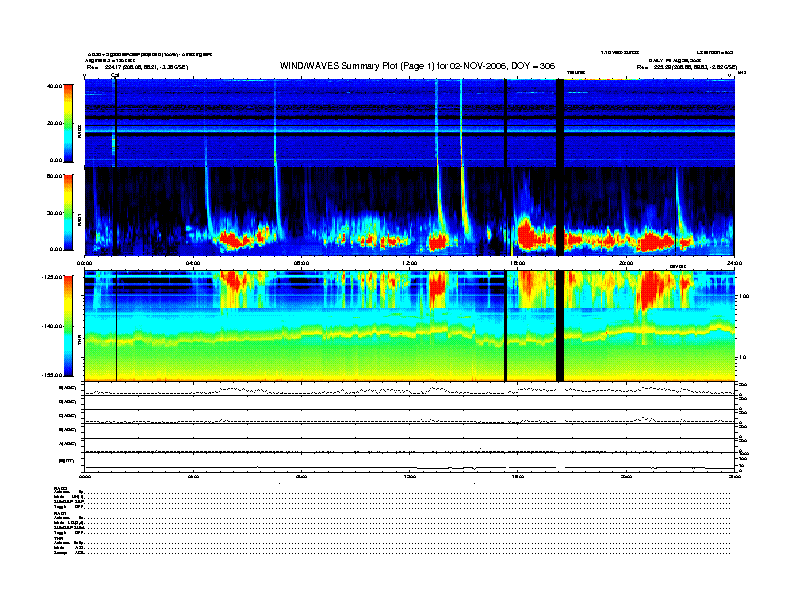The height and width of the screenshot is (612, 792).
Task: Click the 60.00 label on RAD1 scale
Action: pos(54,176)
